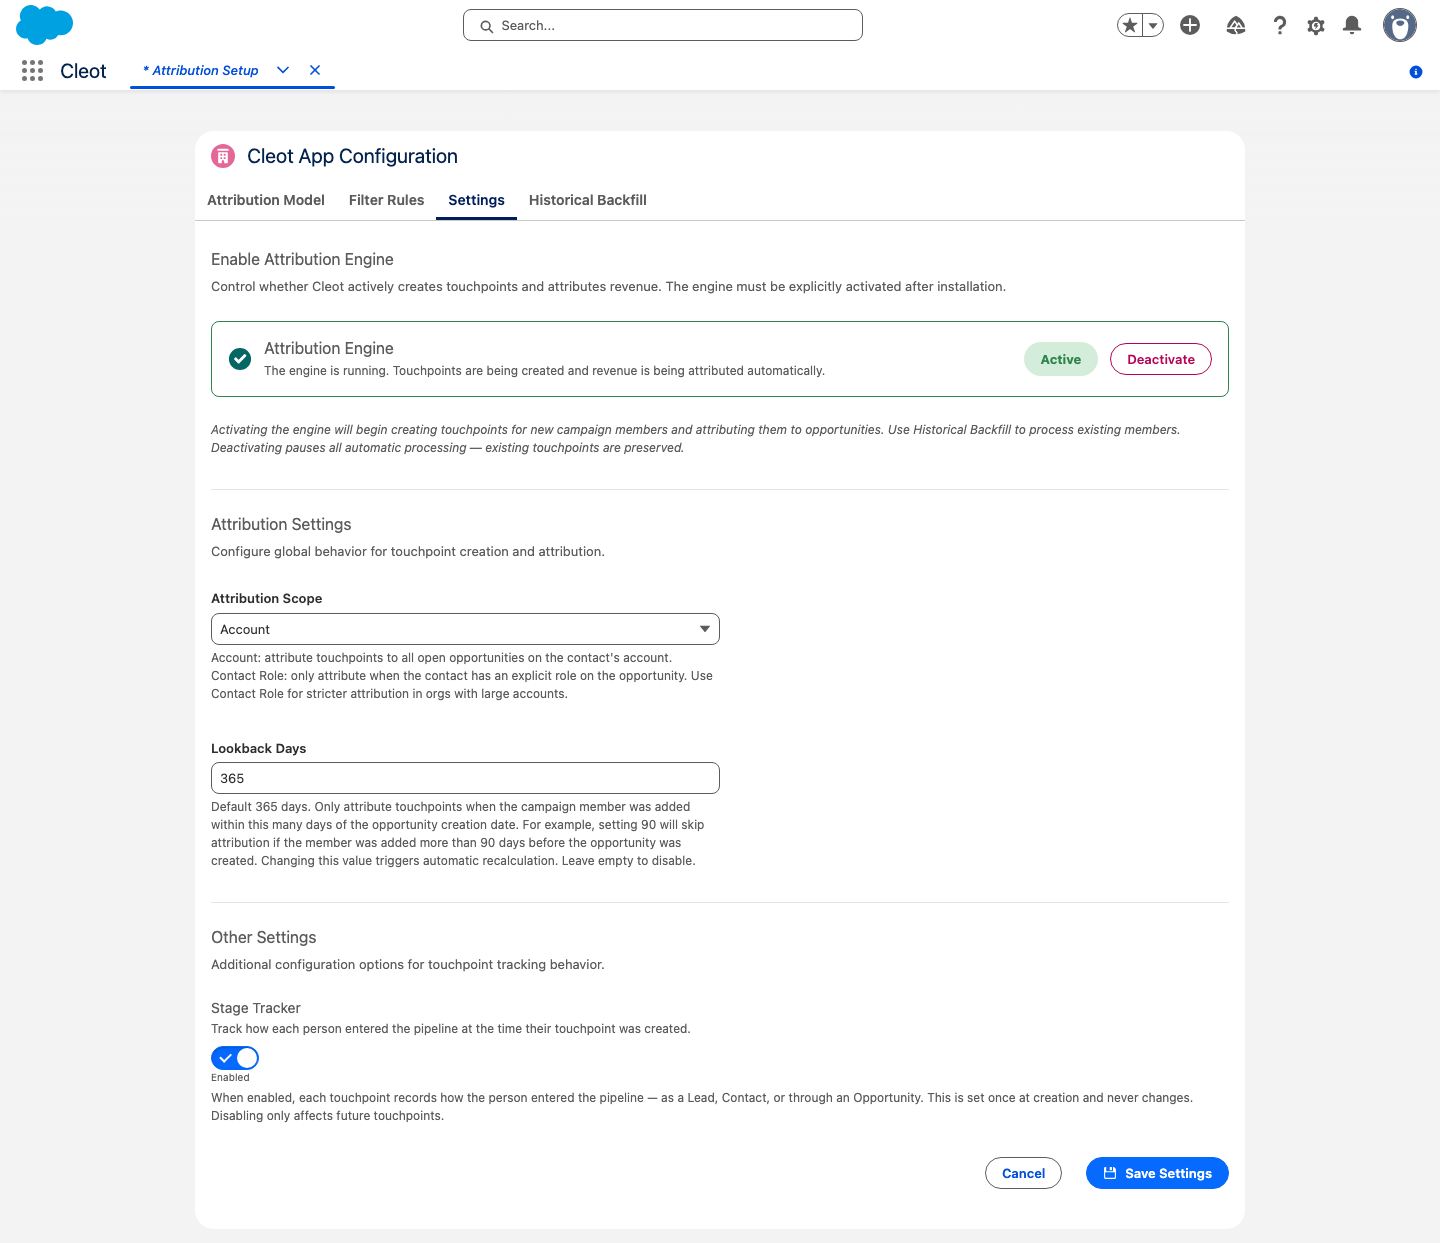
Task: Close the Attribution Setup tab
Action: [x=315, y=70]
